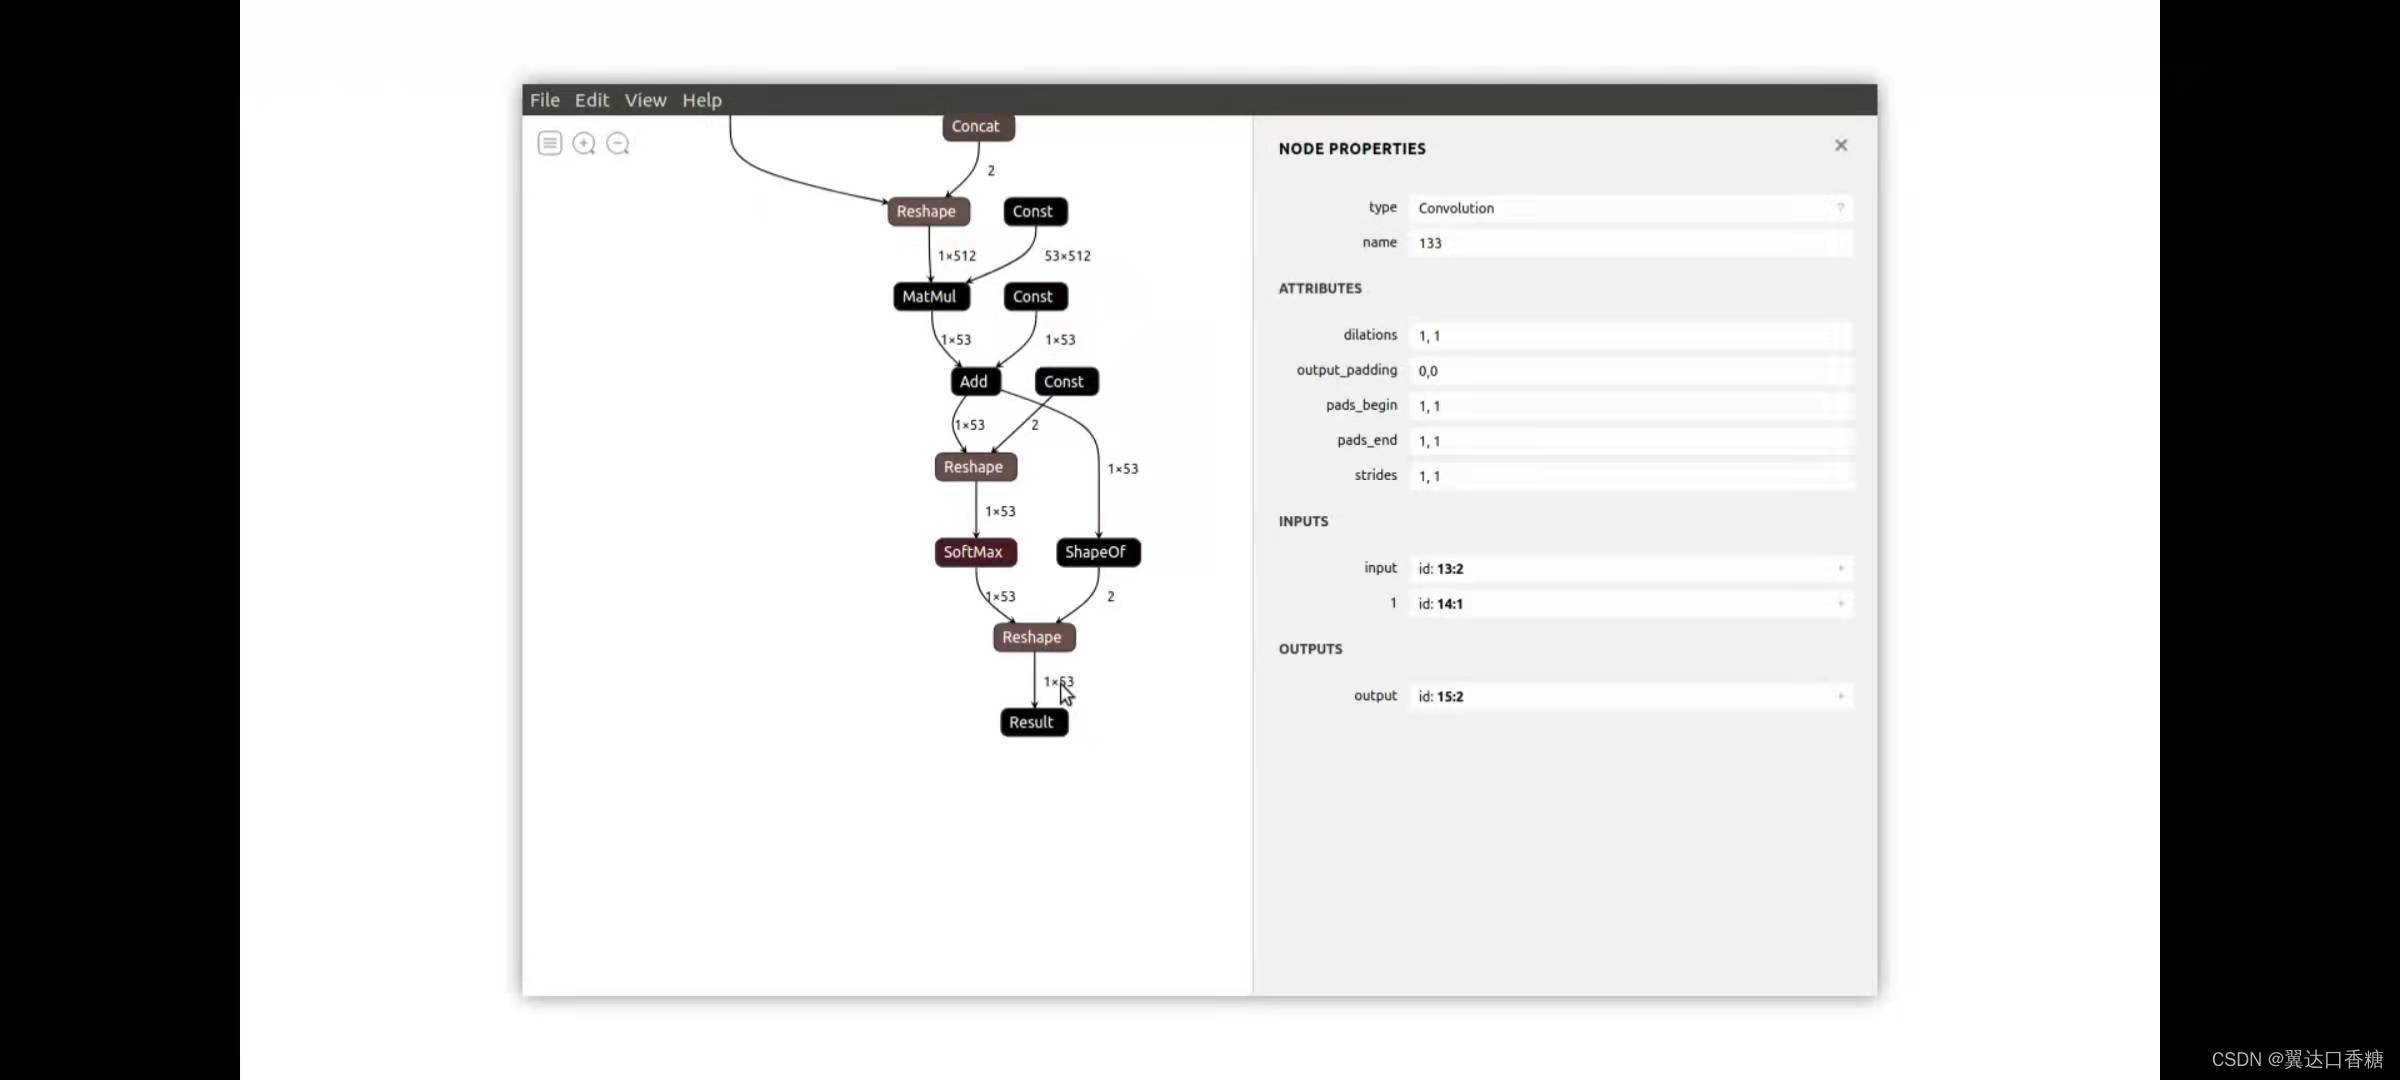The image size is (2400, 1080).
Task: Click the name field showing 133
Action: tap(1630, 243)
